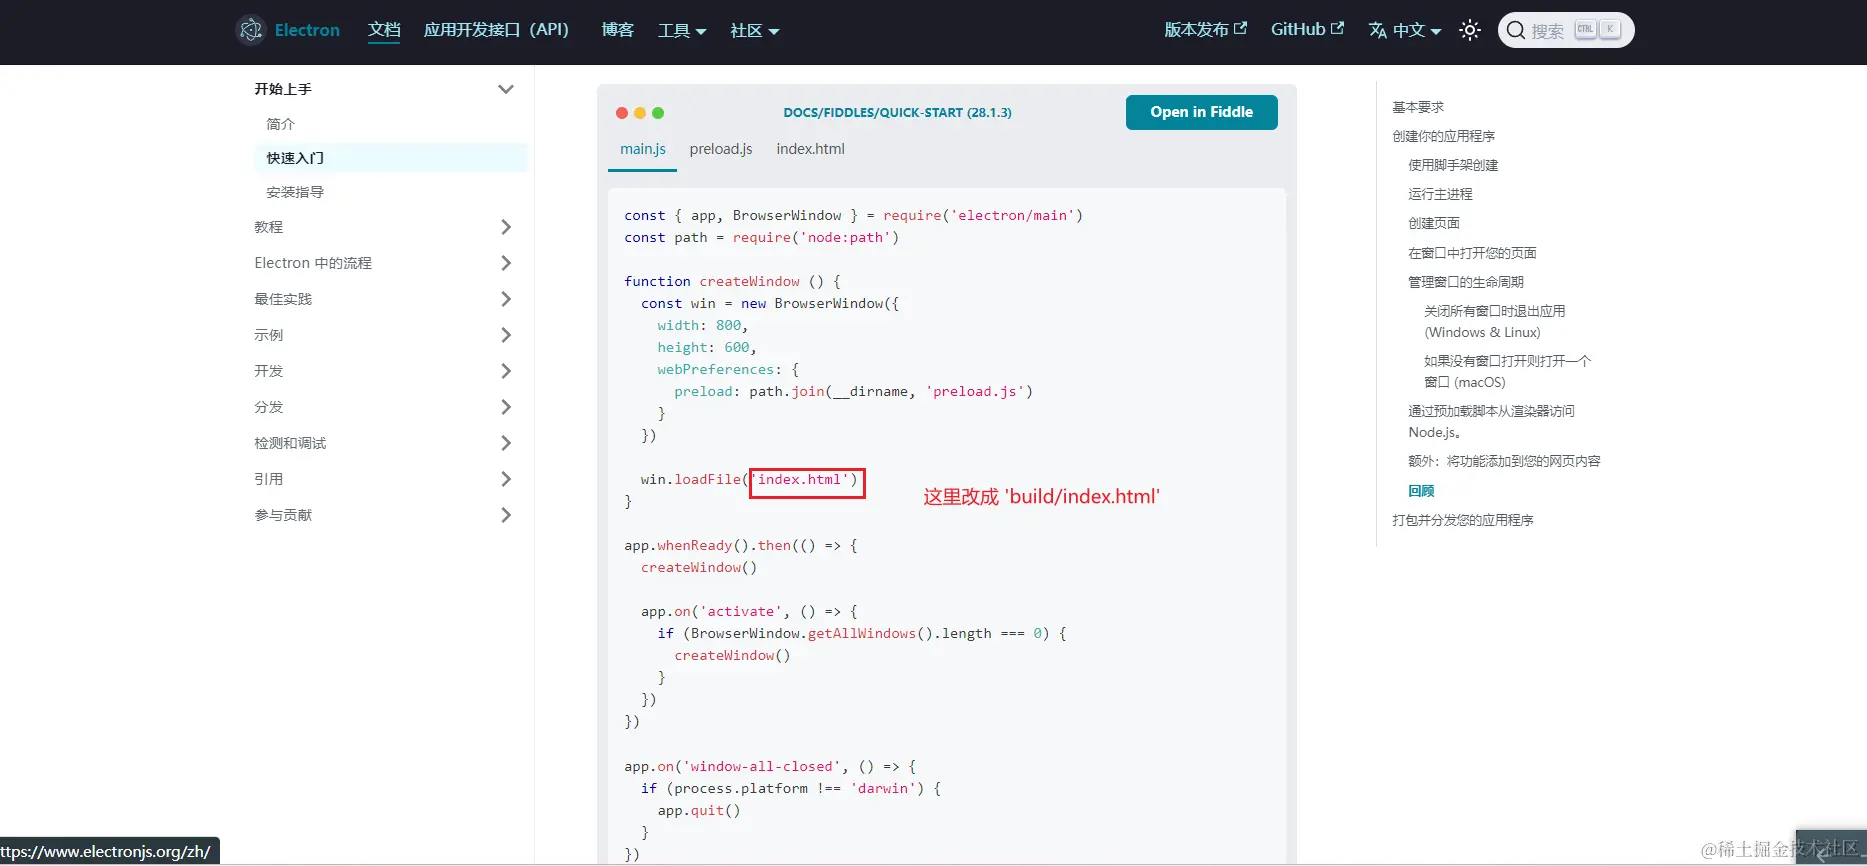Click the 'window-all-closed' string in code

click(762, 766)
